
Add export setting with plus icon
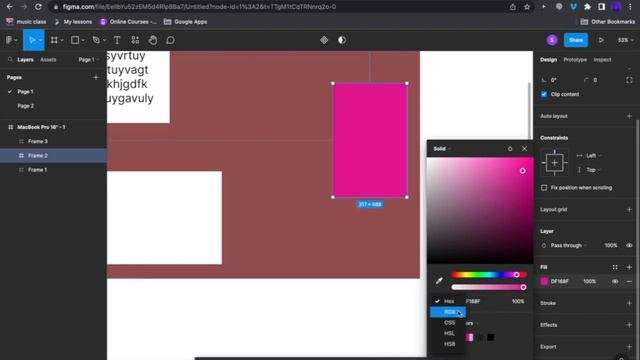(x=629, y=347)
